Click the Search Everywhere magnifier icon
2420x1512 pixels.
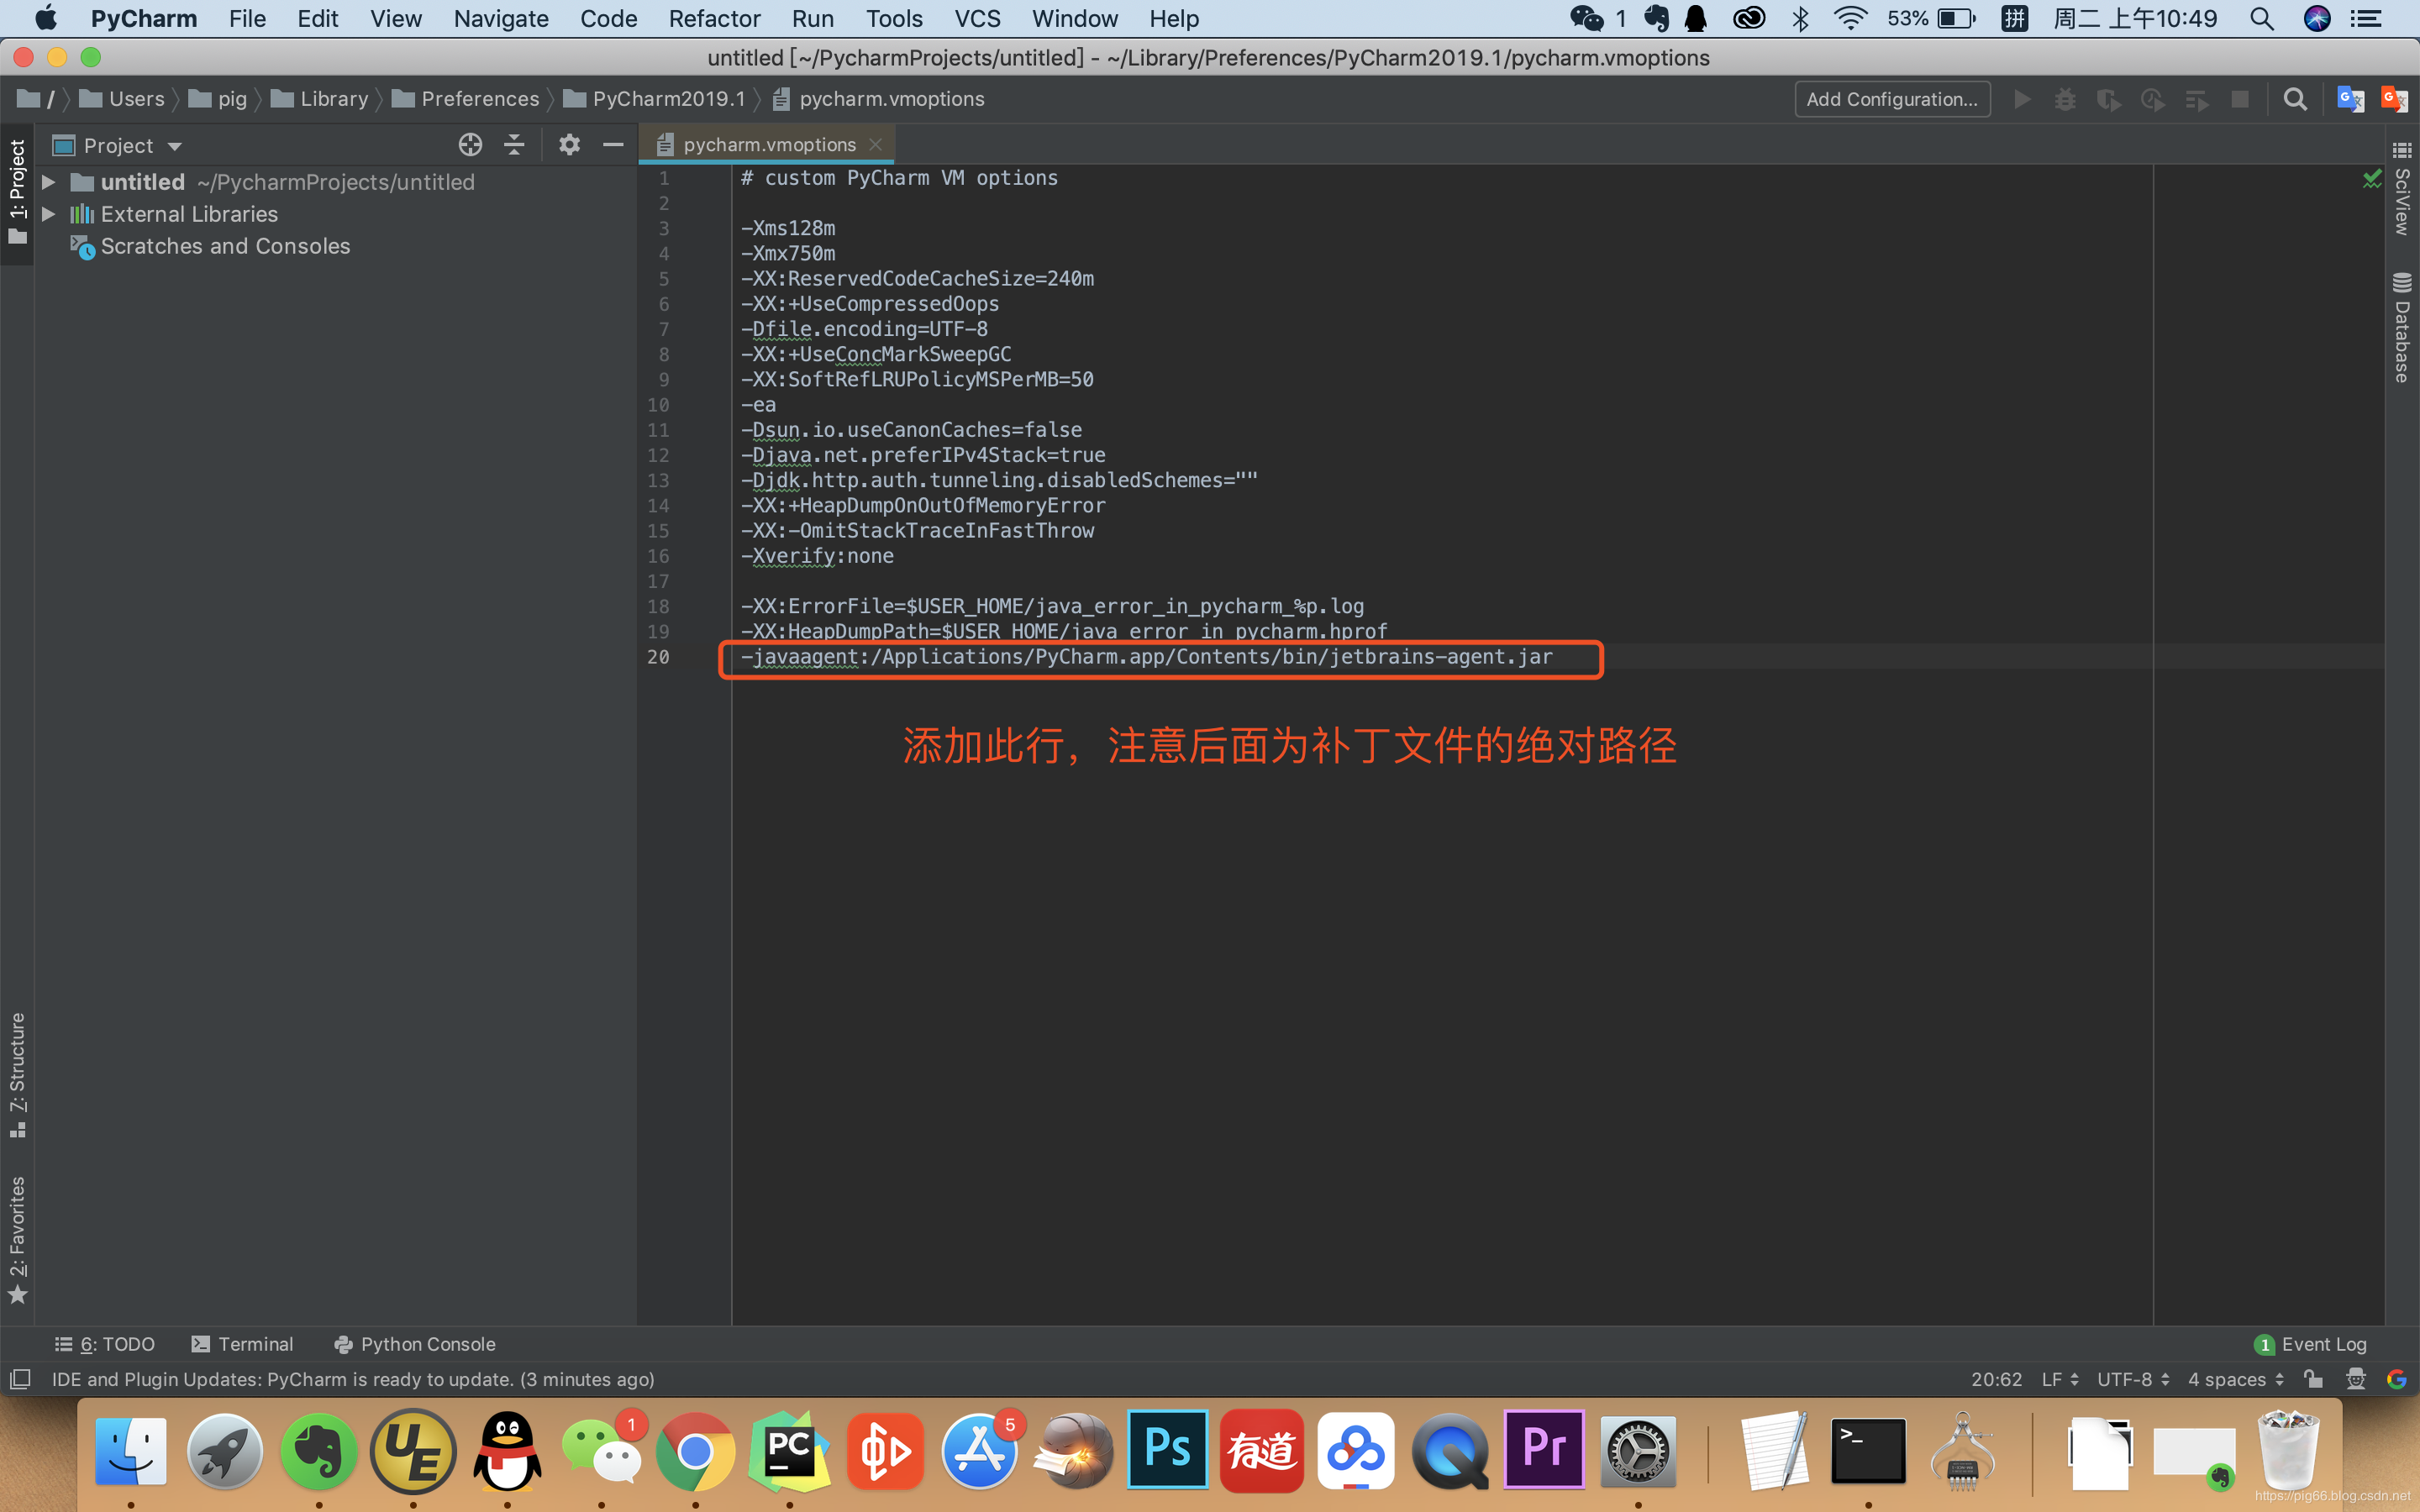coord(2295,99)
